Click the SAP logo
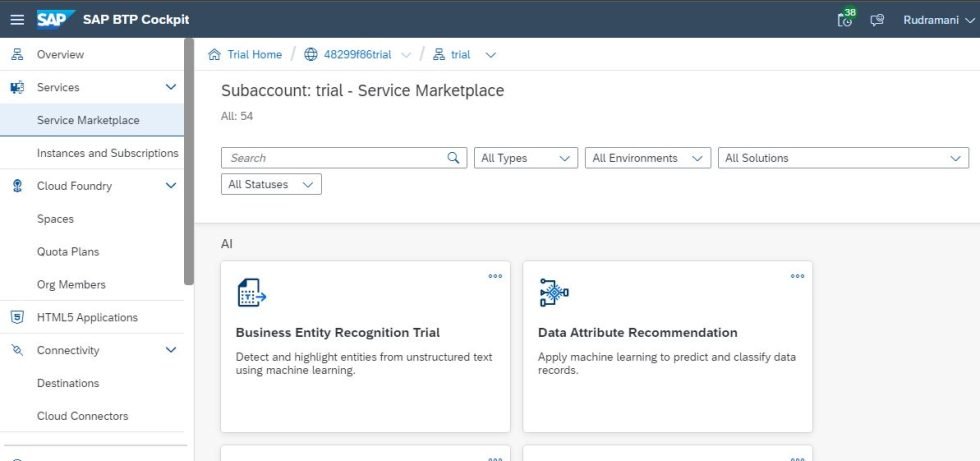 click(56, 19)
